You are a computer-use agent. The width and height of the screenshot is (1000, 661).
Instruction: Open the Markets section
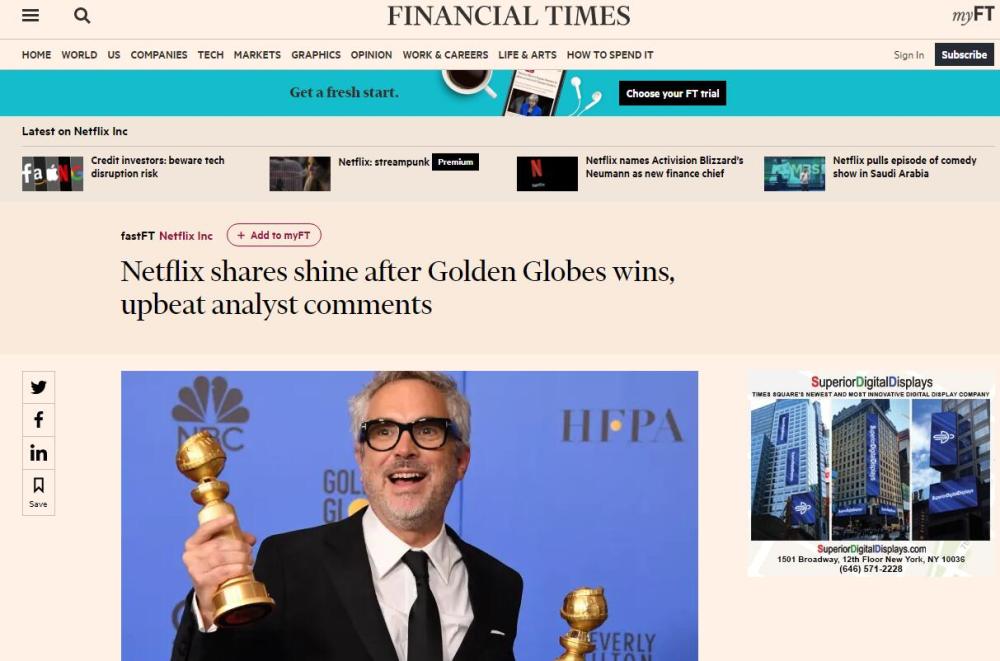click(257, 55)
